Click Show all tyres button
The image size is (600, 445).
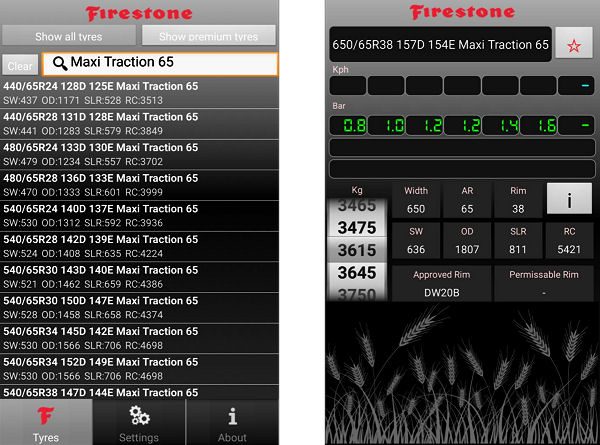point(68,36)
